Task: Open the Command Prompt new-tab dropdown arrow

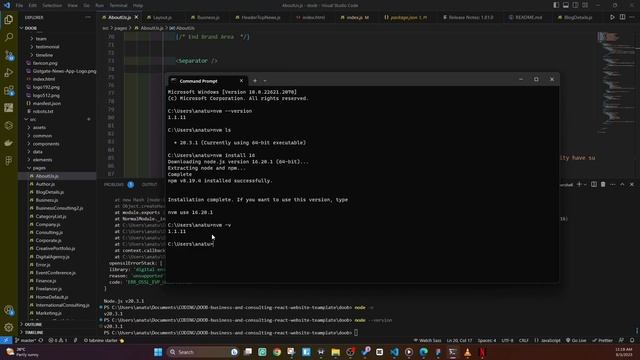Action: coord(265,81)
